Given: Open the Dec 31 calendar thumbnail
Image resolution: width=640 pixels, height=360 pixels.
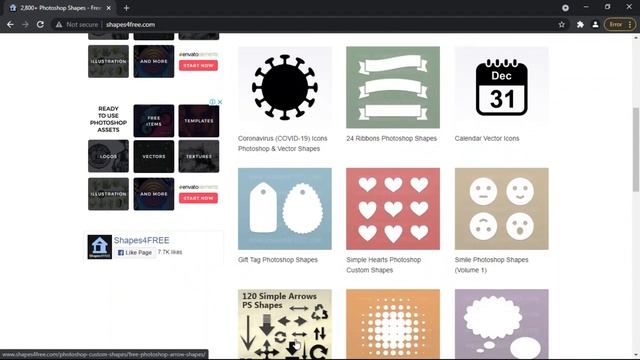Looking at the screenshot, I should point(502,87).
